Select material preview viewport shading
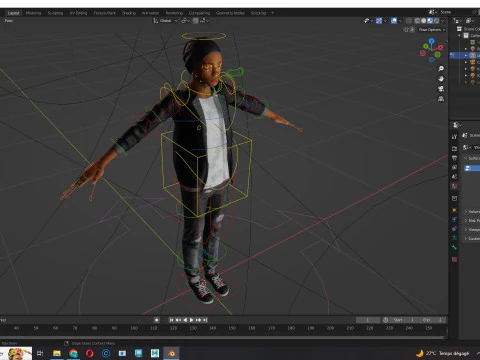 [430, 21]
